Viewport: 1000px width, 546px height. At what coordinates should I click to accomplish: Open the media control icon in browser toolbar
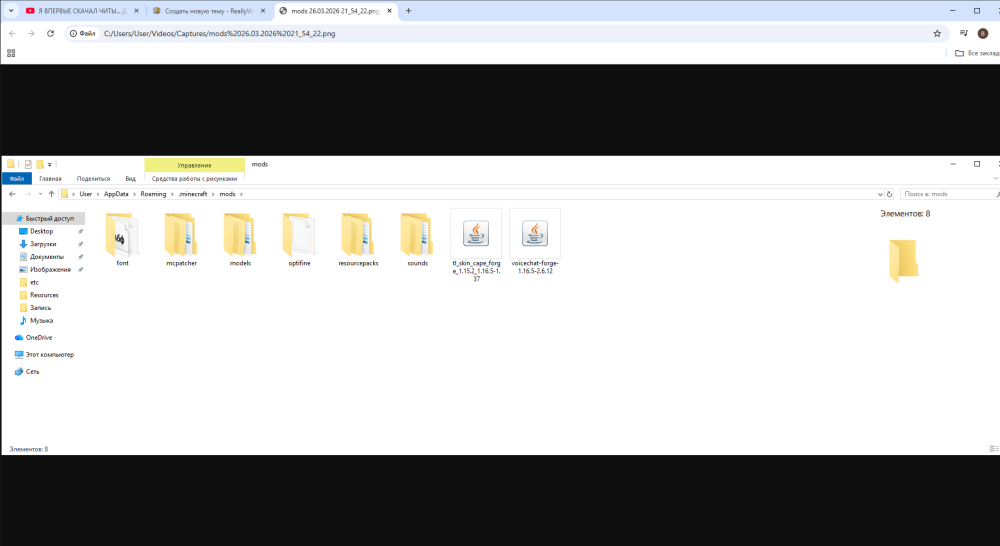click(964, 33)
